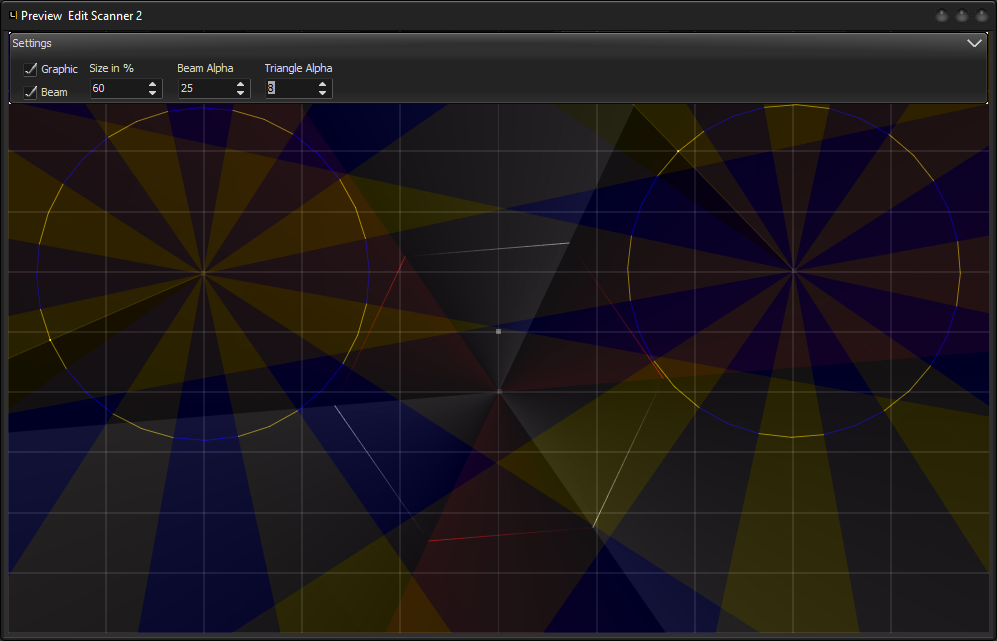Click the leftmost round title bar button
This screenshot has width=997, height=641.
click(942, 17)
